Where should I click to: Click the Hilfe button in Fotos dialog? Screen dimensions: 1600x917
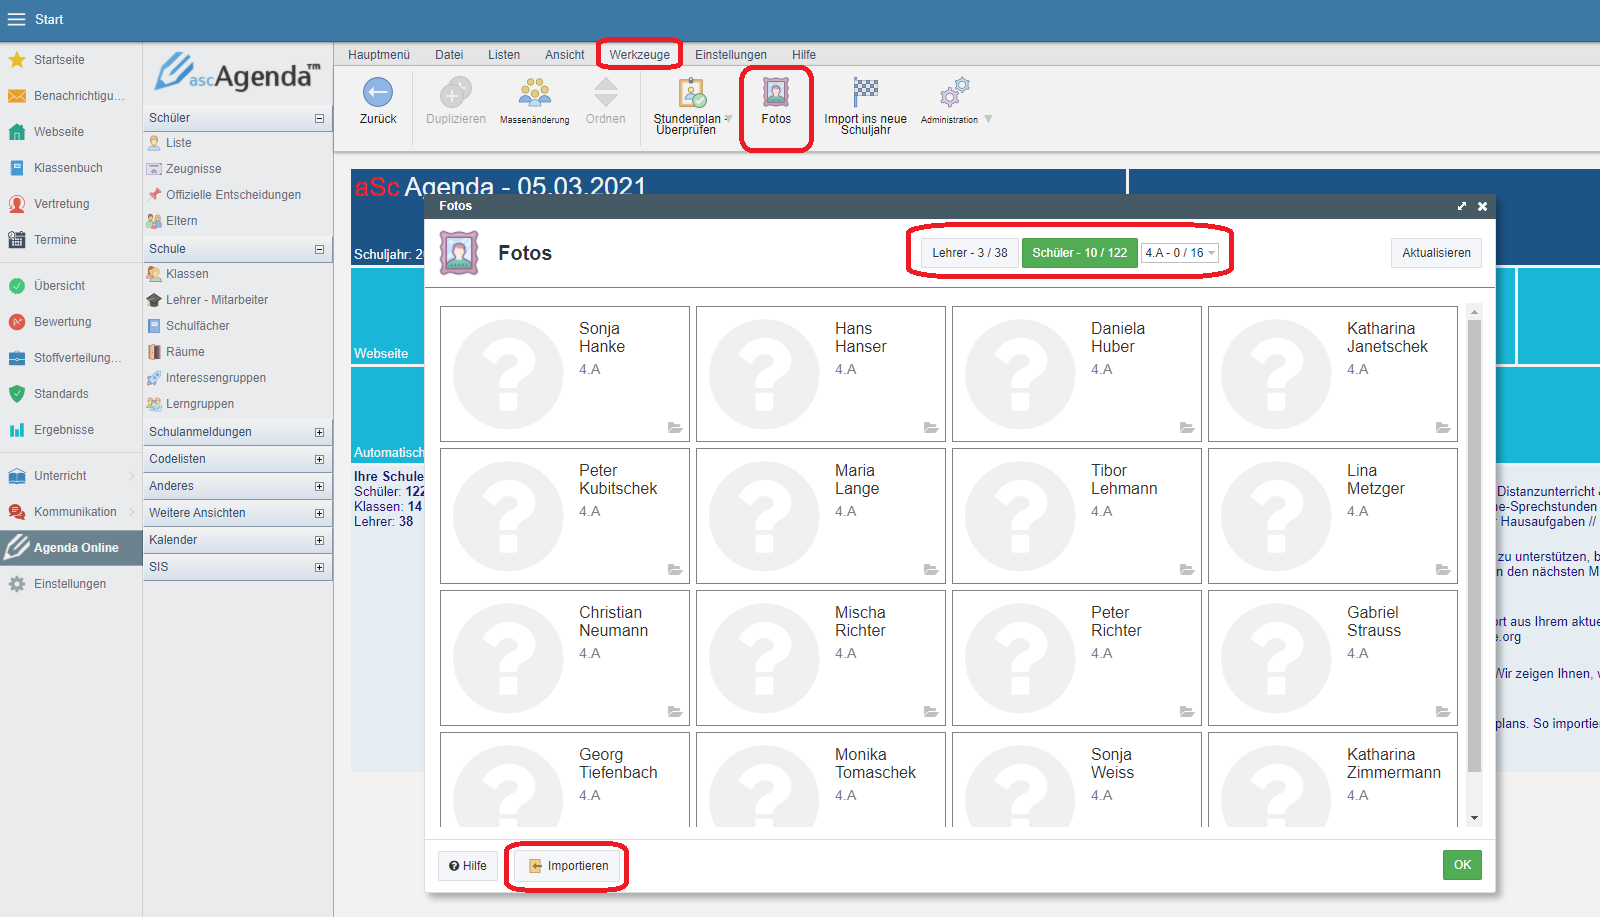tap(468, 866)
